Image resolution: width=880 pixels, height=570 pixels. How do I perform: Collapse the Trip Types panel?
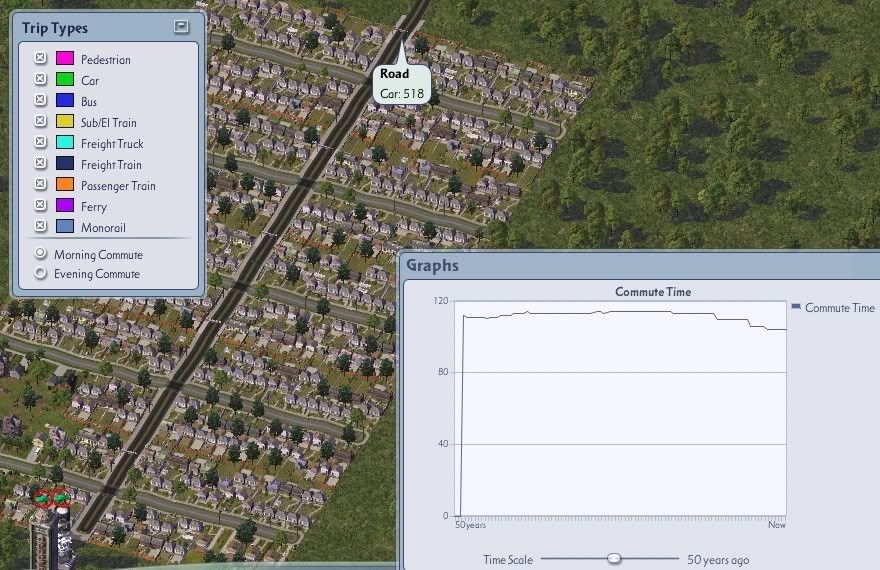point(181,26)
